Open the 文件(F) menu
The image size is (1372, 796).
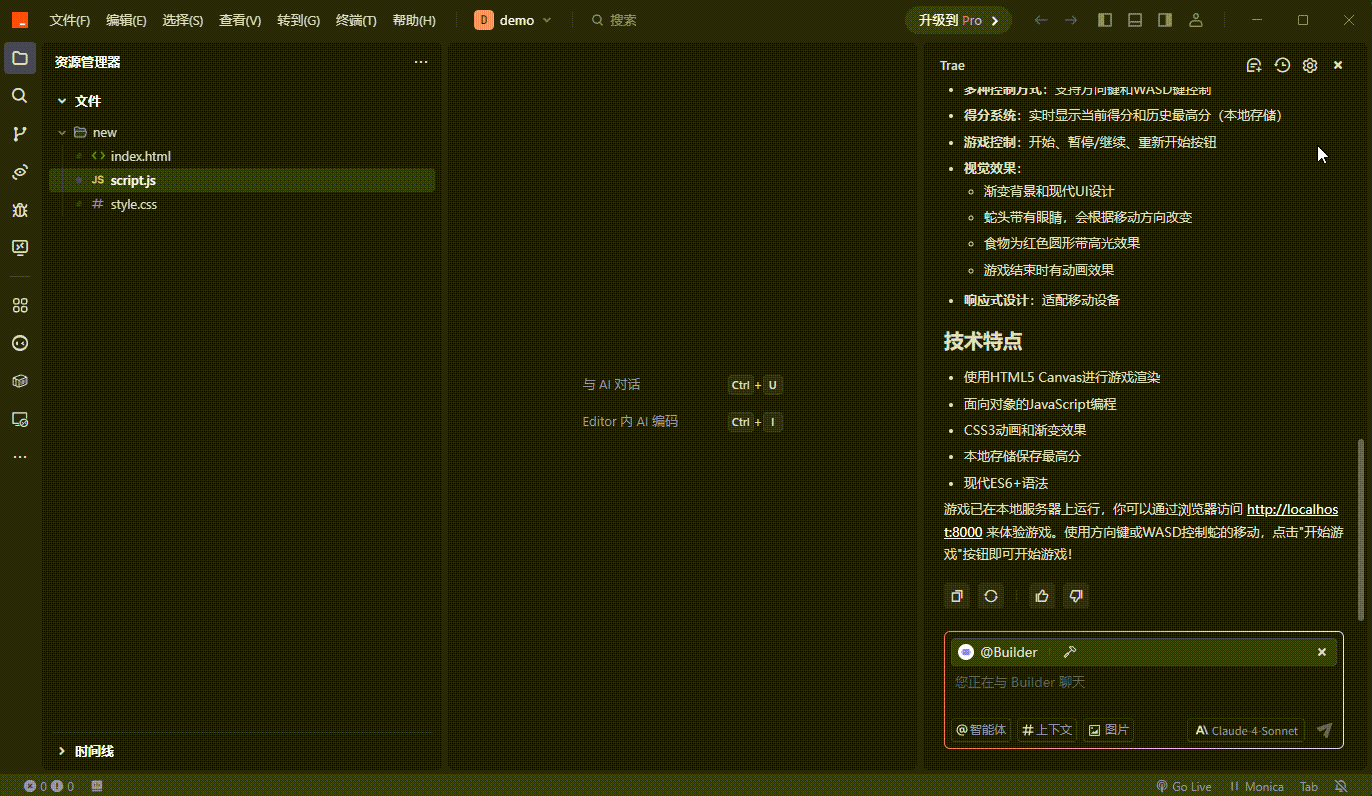(x=70, y=20)
